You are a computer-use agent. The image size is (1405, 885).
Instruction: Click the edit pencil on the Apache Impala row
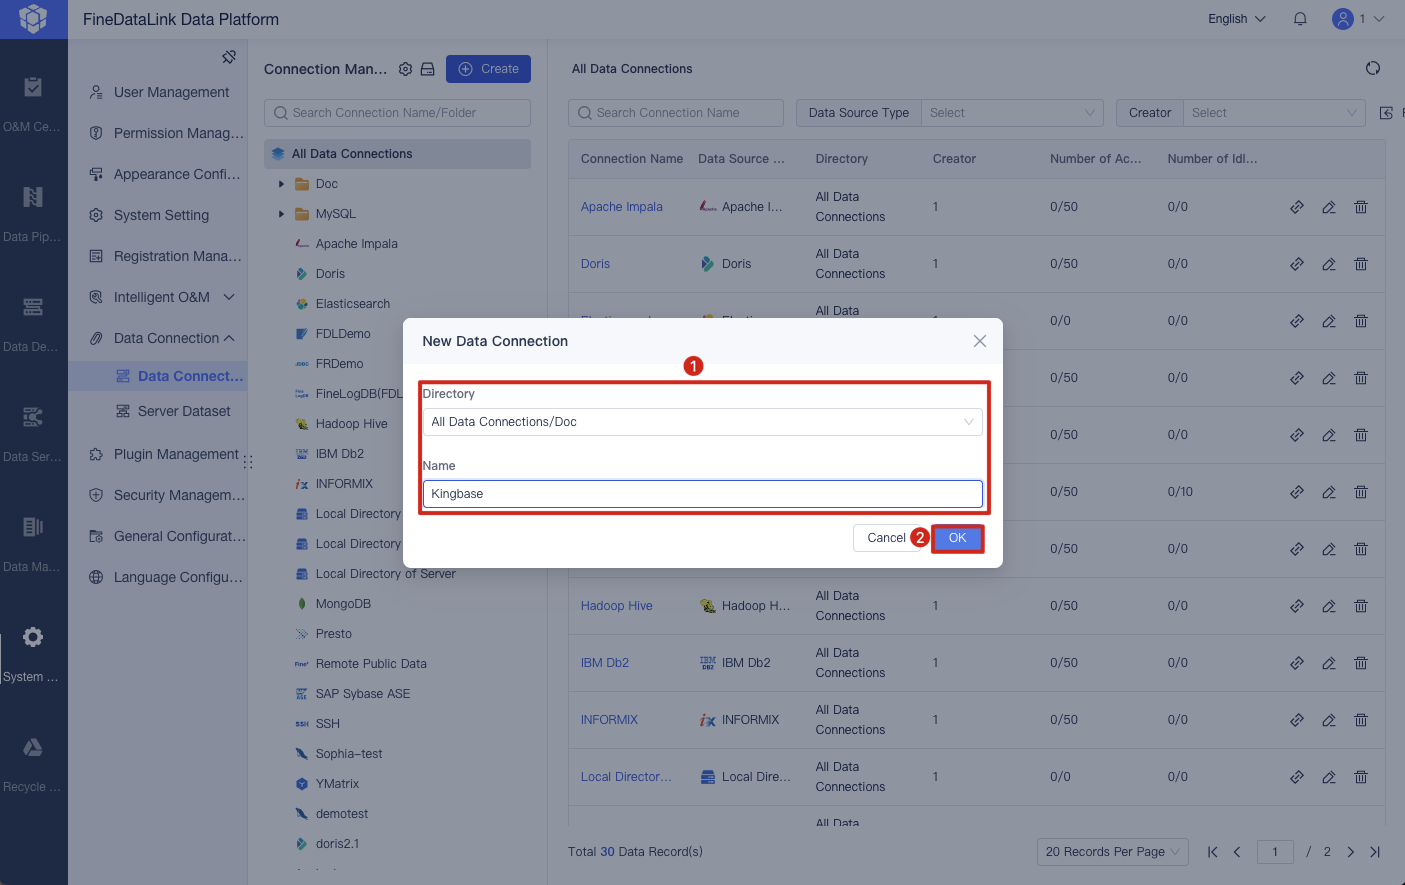pos(1329,207)
